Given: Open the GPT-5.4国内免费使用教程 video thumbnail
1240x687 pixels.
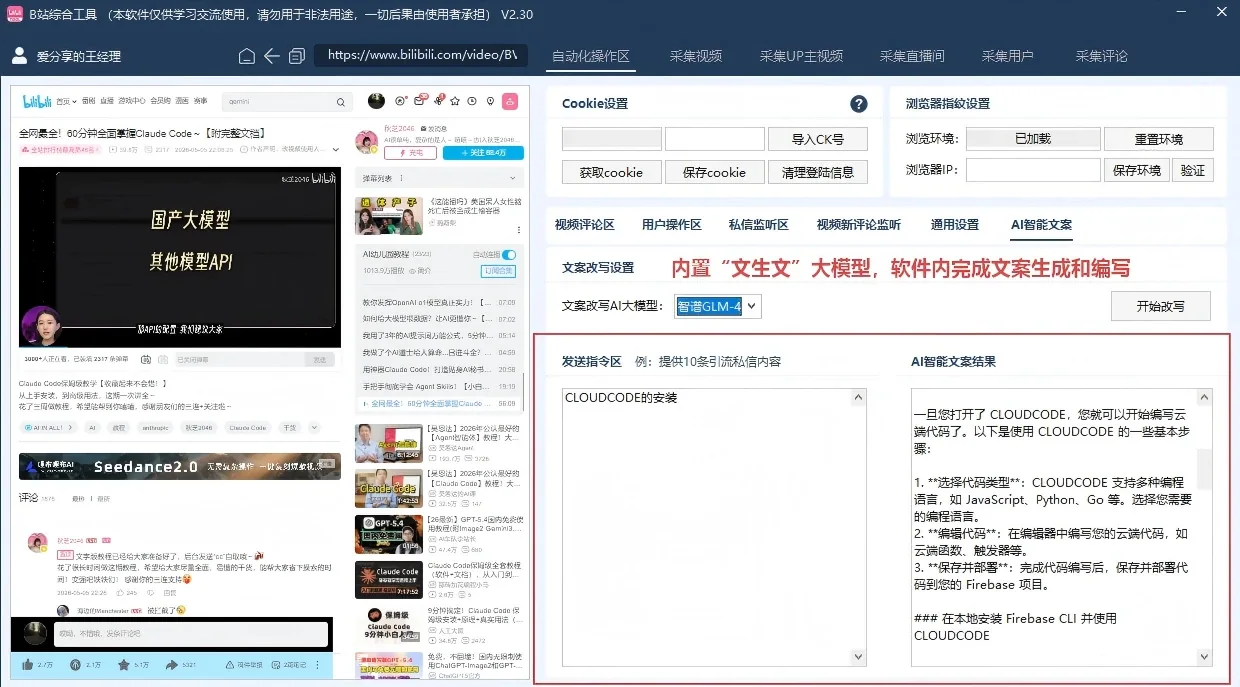Looking at the screenshot, I should (387, 534).
